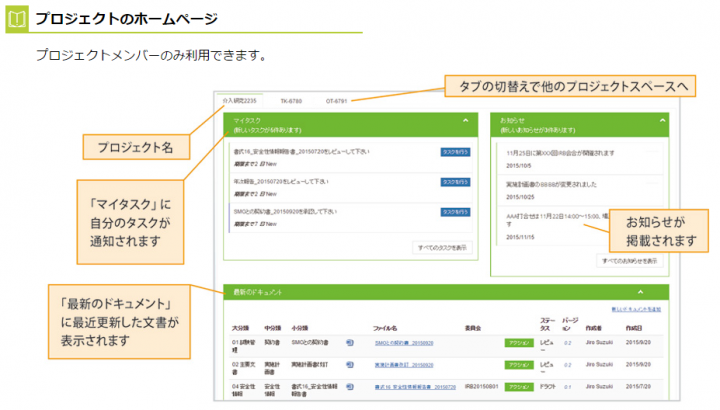Image resolution: width=720 pixels, height=410 pixels.
Task: Switch to the OT-6791 project tab
Action: pyautogui.click(x=336, y=101)
